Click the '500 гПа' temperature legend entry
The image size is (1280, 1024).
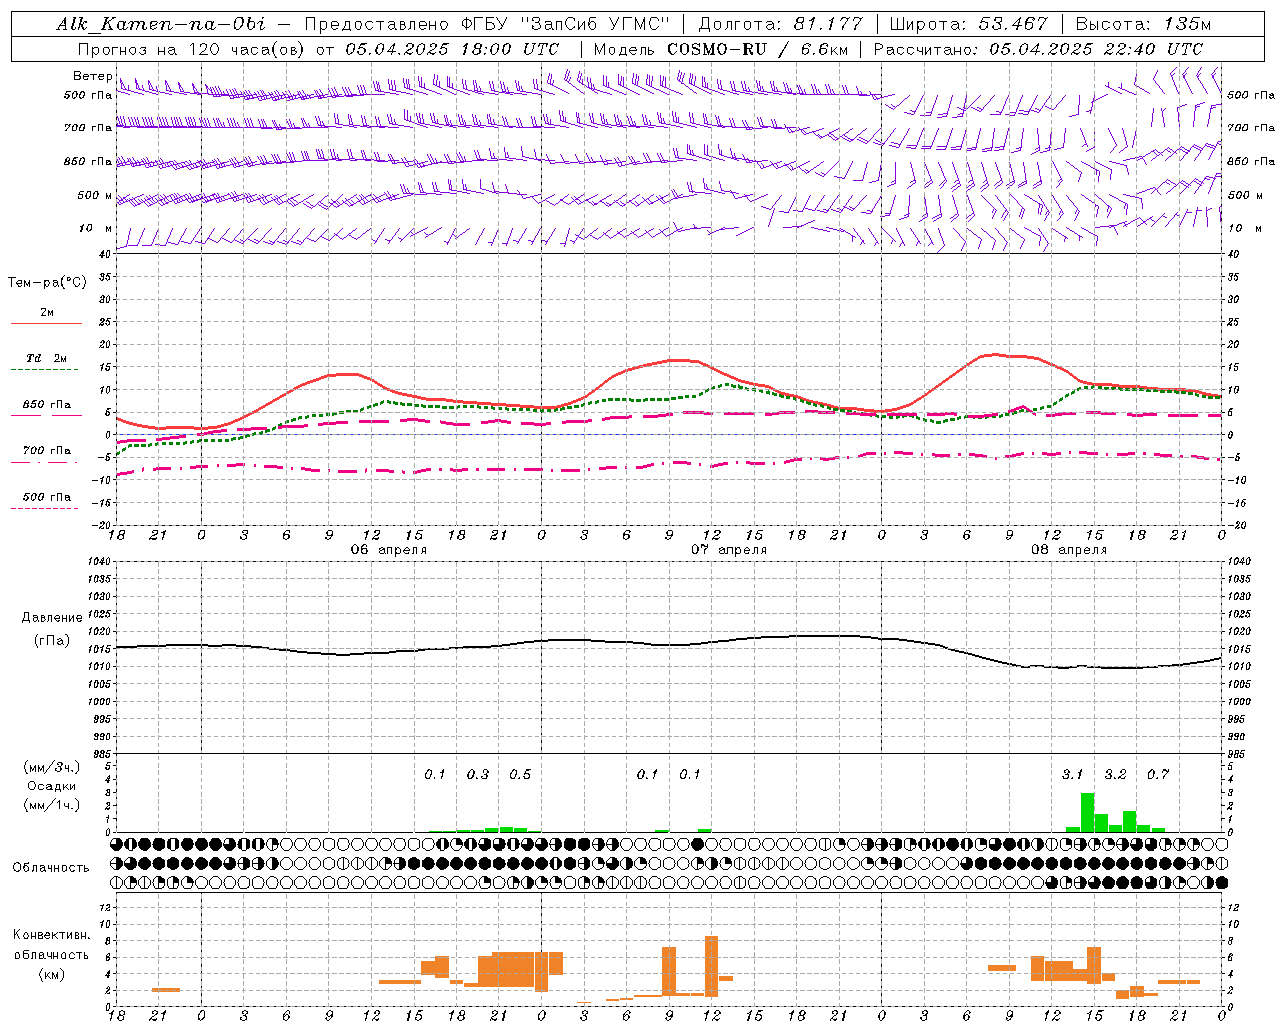46,497
